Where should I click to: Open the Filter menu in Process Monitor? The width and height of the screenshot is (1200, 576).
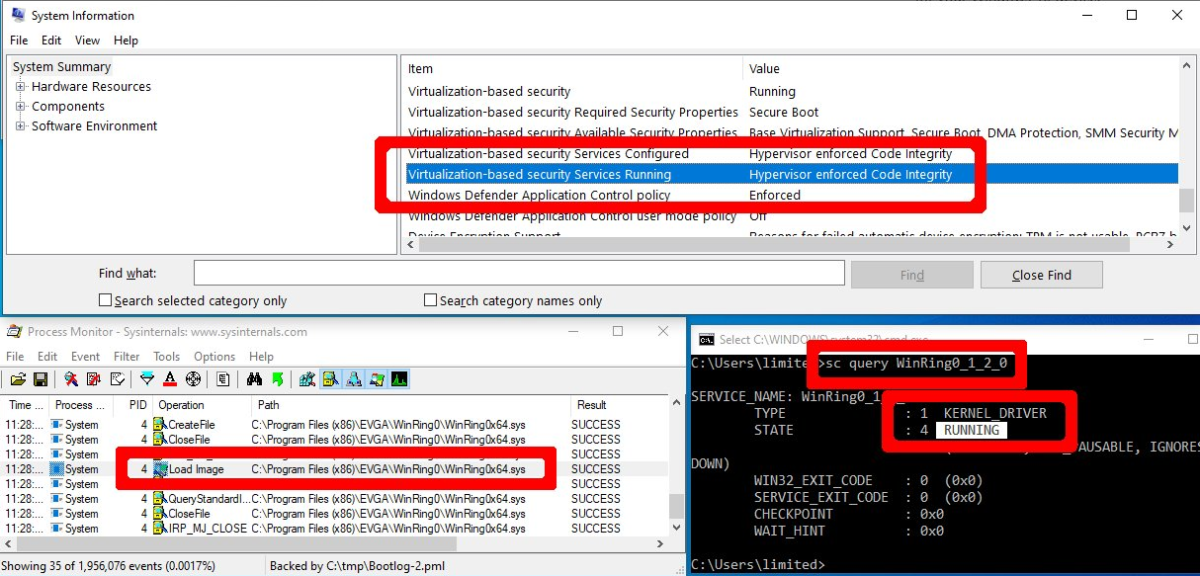click(x=126, y=356)
